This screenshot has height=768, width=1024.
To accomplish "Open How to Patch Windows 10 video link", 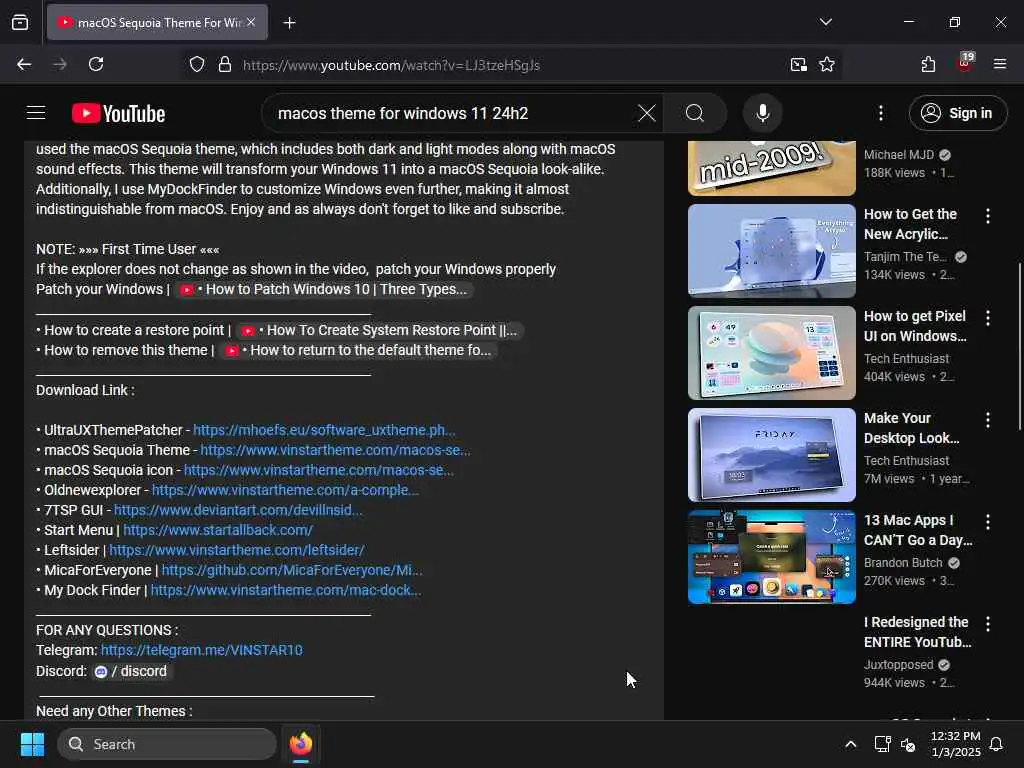I will point(324,289).
